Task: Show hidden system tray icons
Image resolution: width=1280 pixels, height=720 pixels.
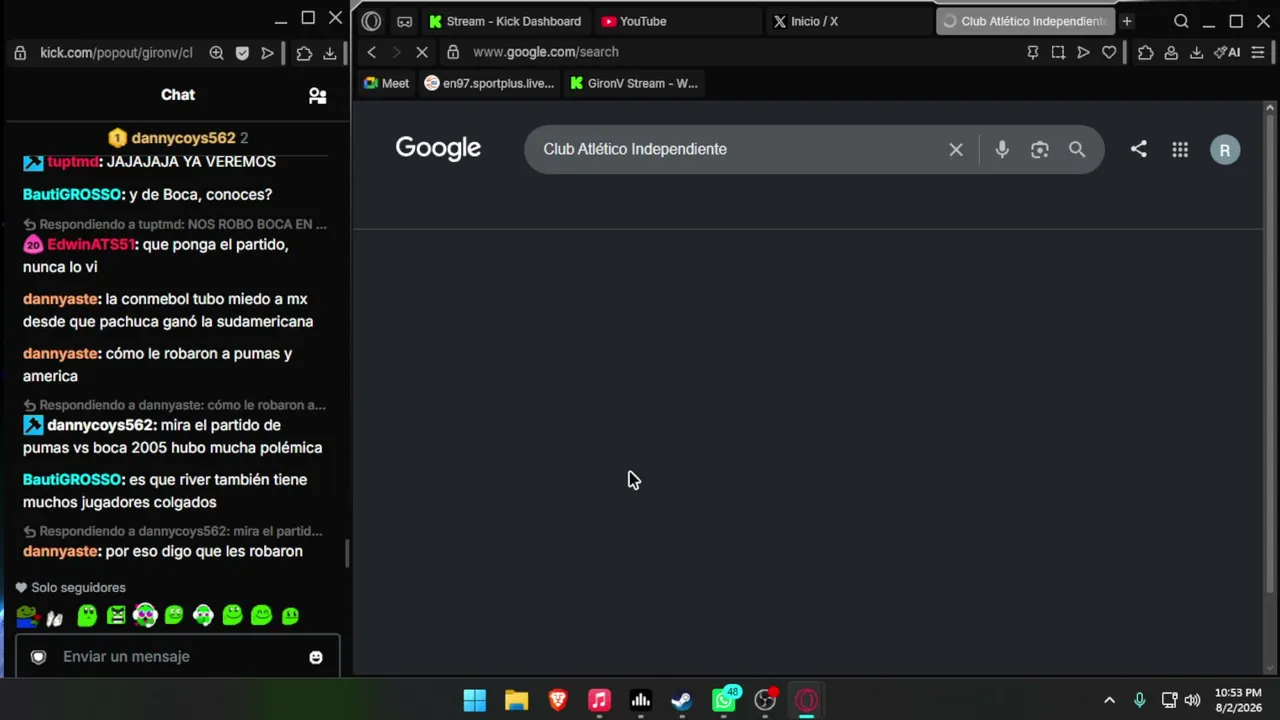Action: pos(1109,700)
